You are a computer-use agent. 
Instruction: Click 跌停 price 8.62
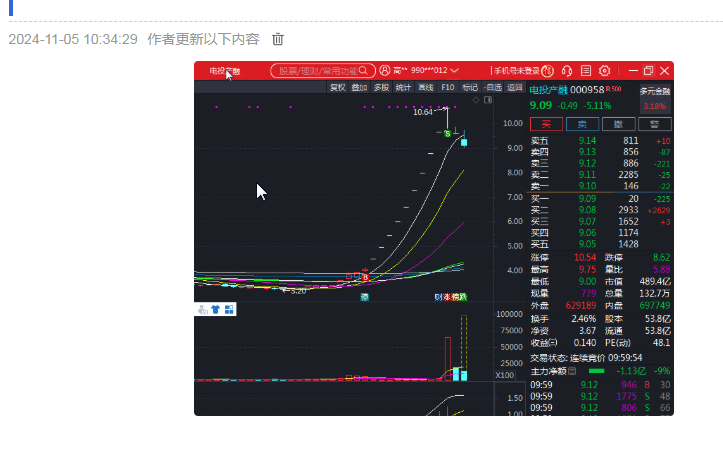pos(662,257)
